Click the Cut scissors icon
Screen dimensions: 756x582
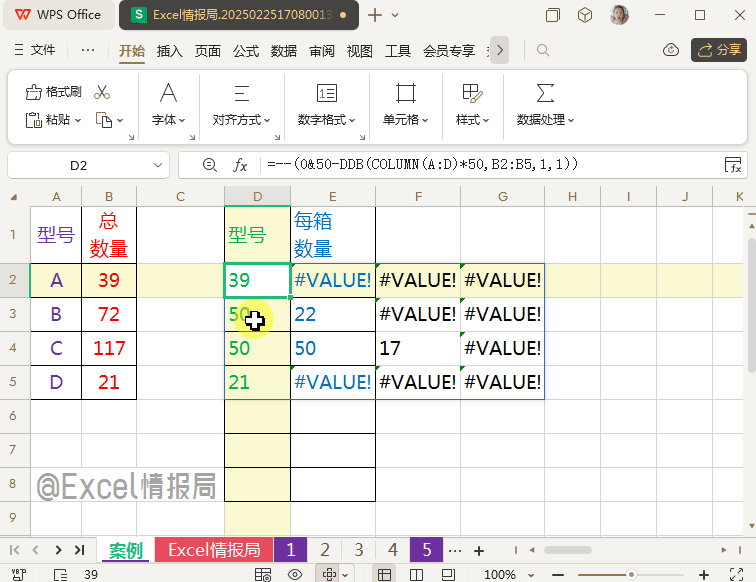[x=102, y=92]
